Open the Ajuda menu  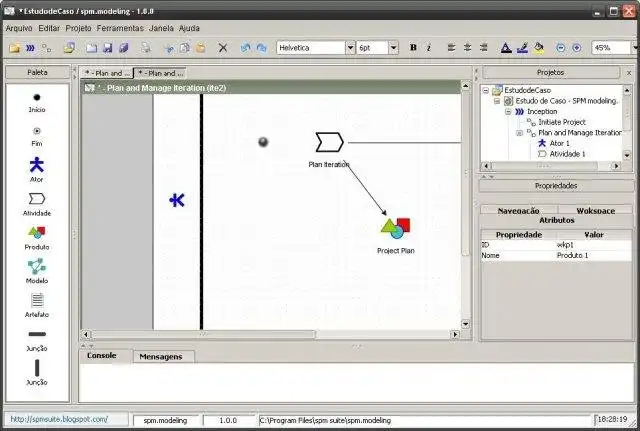[x=189, y=28]
